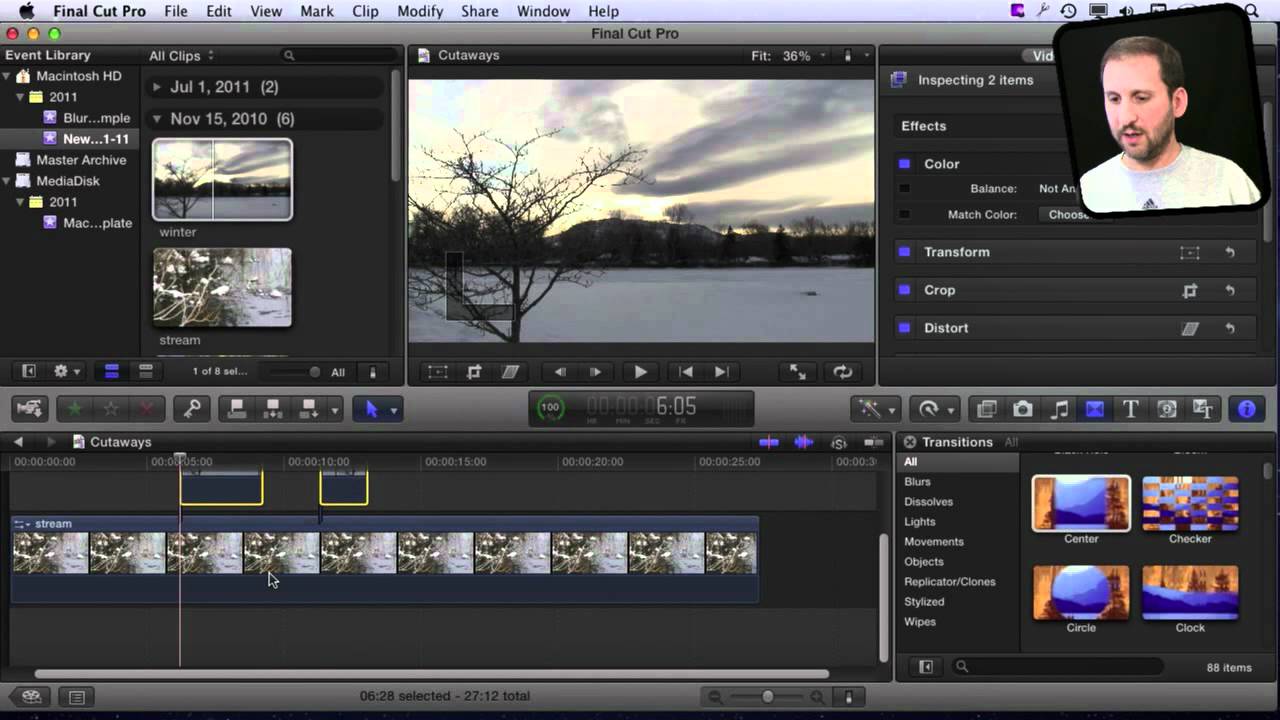Viewport: 1280px width, 720px height.
Task: Choose the Crop tool below the viewer
Action: coord(474,372)
